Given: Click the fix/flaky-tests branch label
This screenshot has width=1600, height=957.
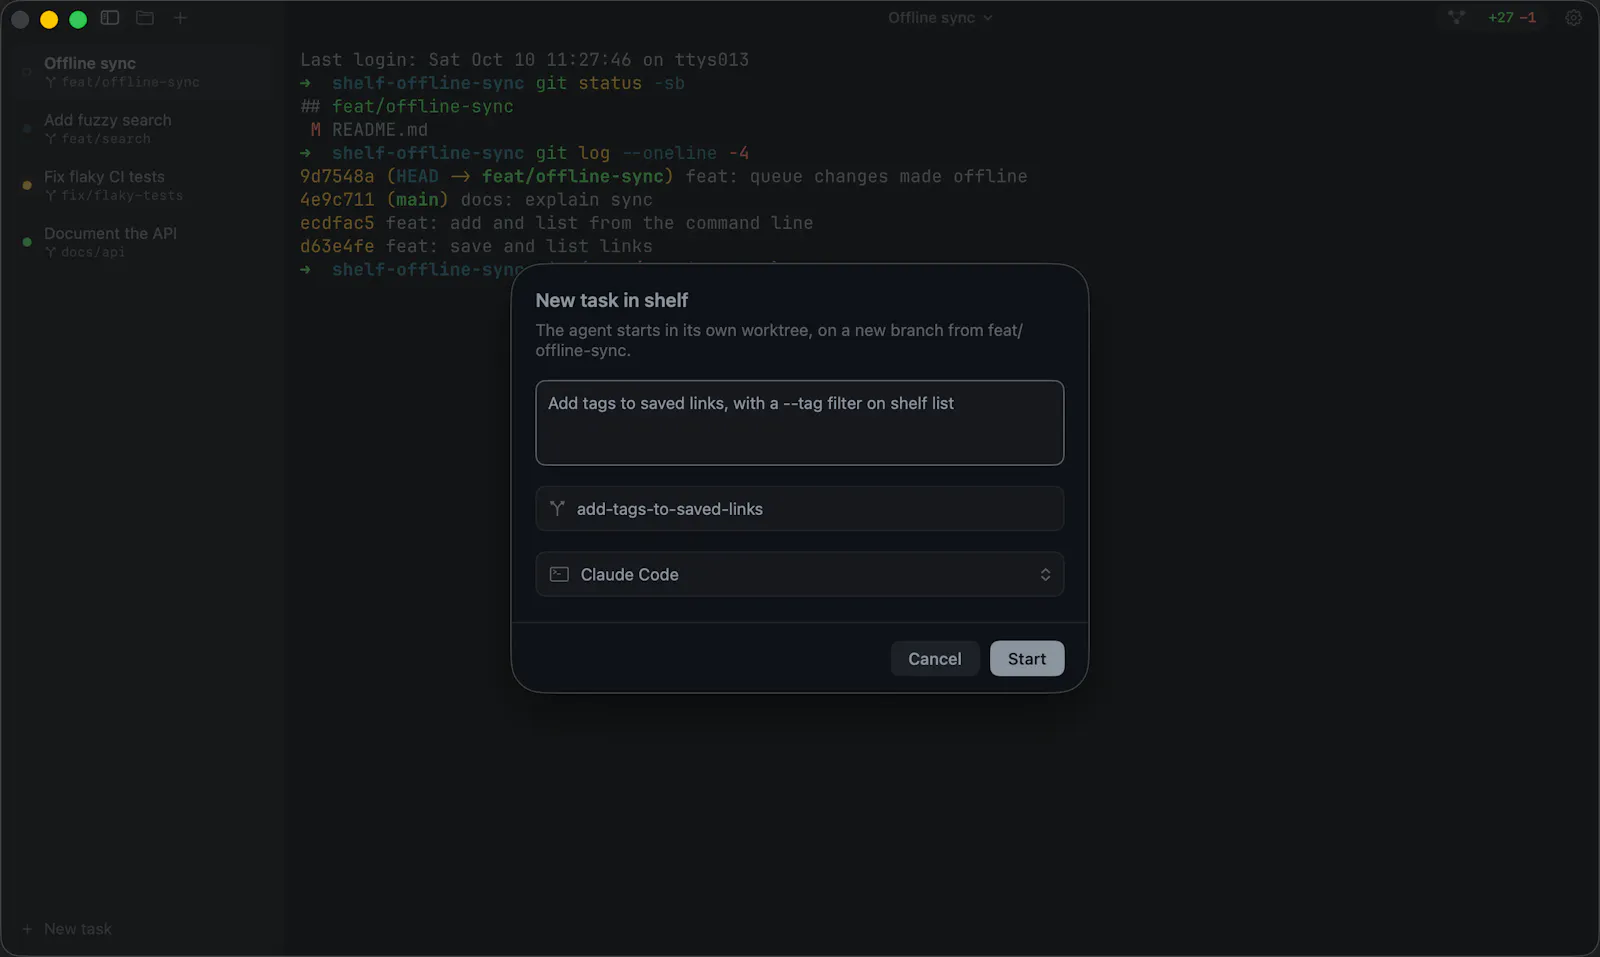Looking at the screenshot, I should pyautogui.click(x=122, y=196).
